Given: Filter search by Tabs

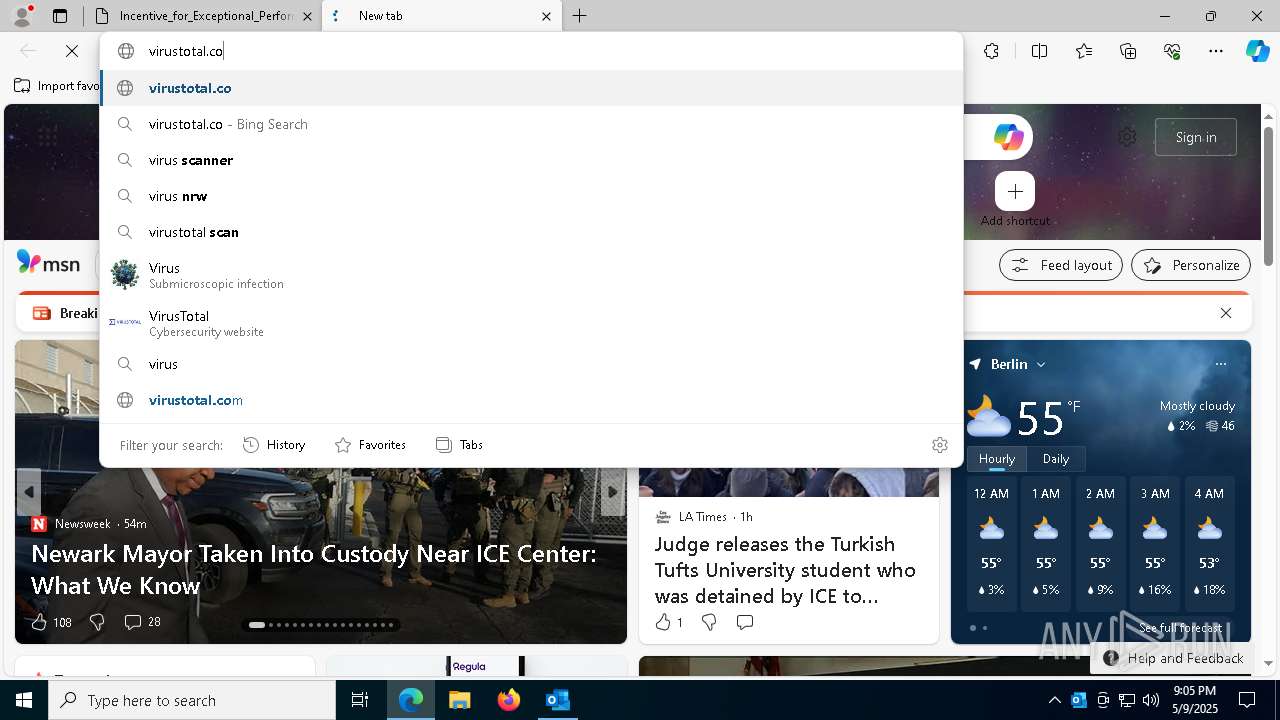Looking at the screenshot, I should tap(459, 445).
